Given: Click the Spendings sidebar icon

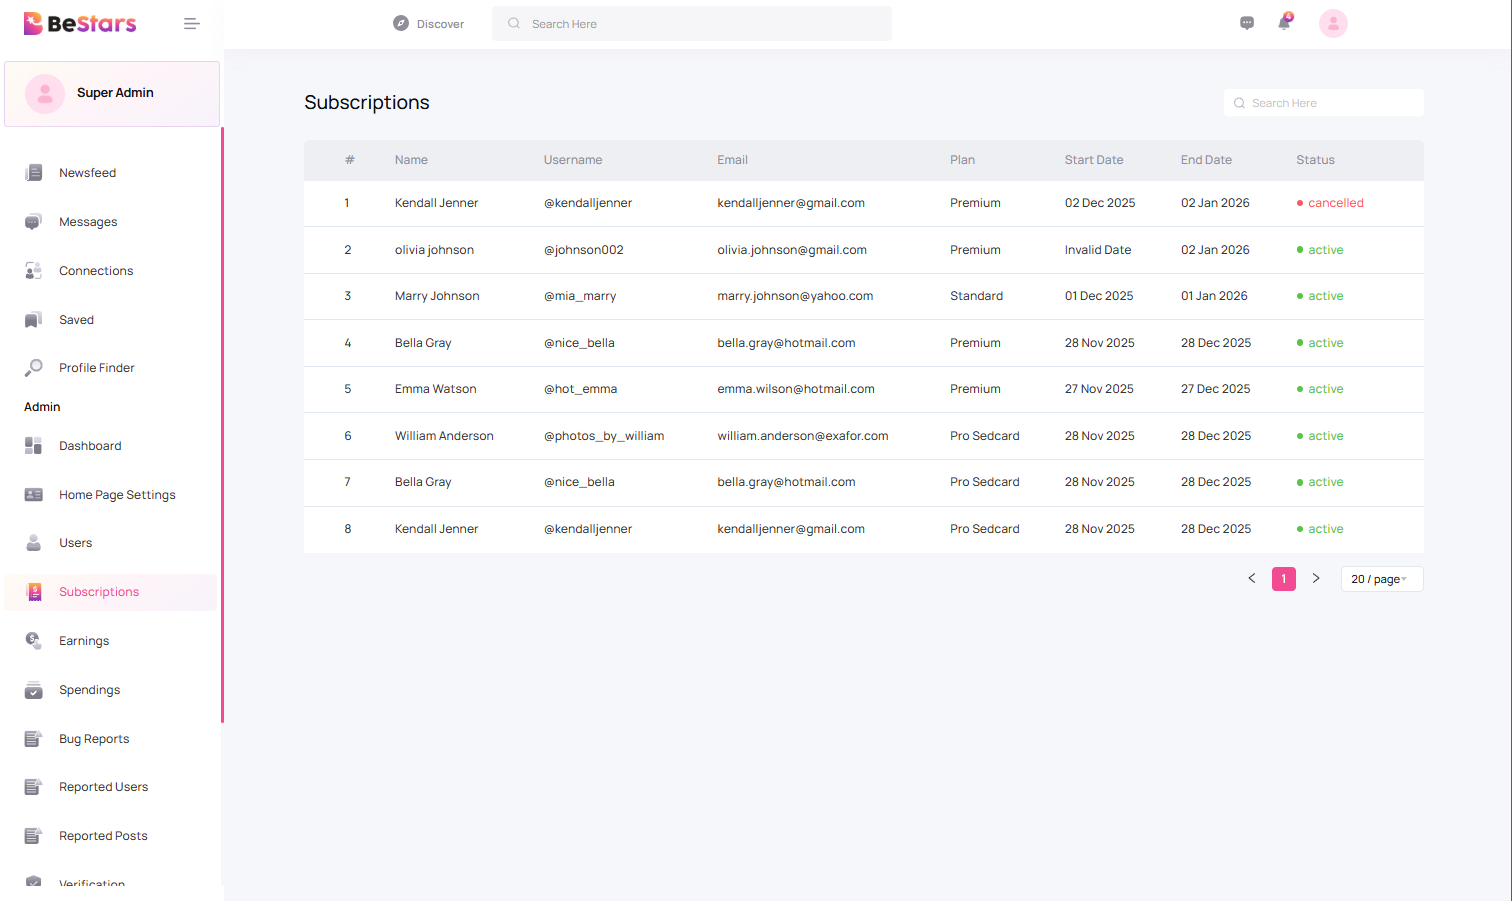Looking at the screenshot, I should tap(34, 689).
